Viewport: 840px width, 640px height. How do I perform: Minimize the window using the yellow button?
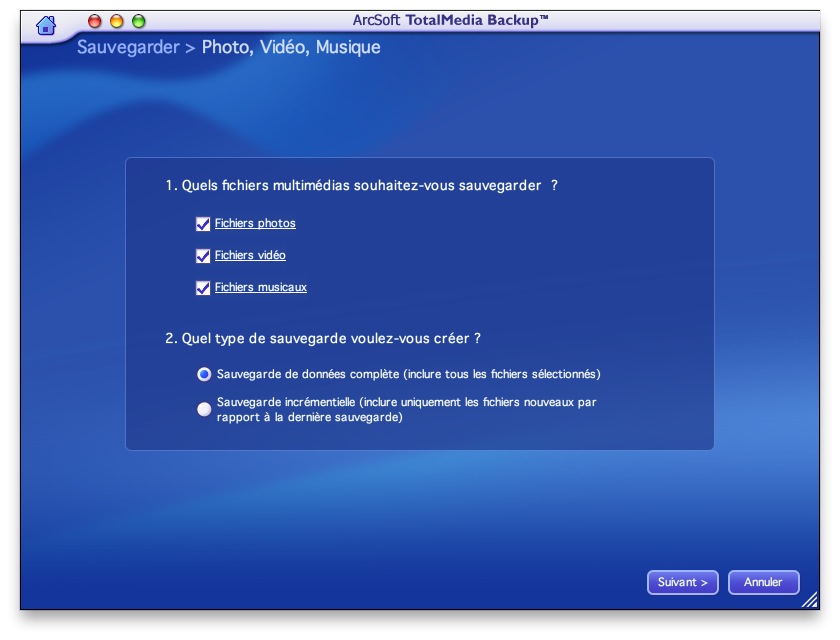click(116, 21)
